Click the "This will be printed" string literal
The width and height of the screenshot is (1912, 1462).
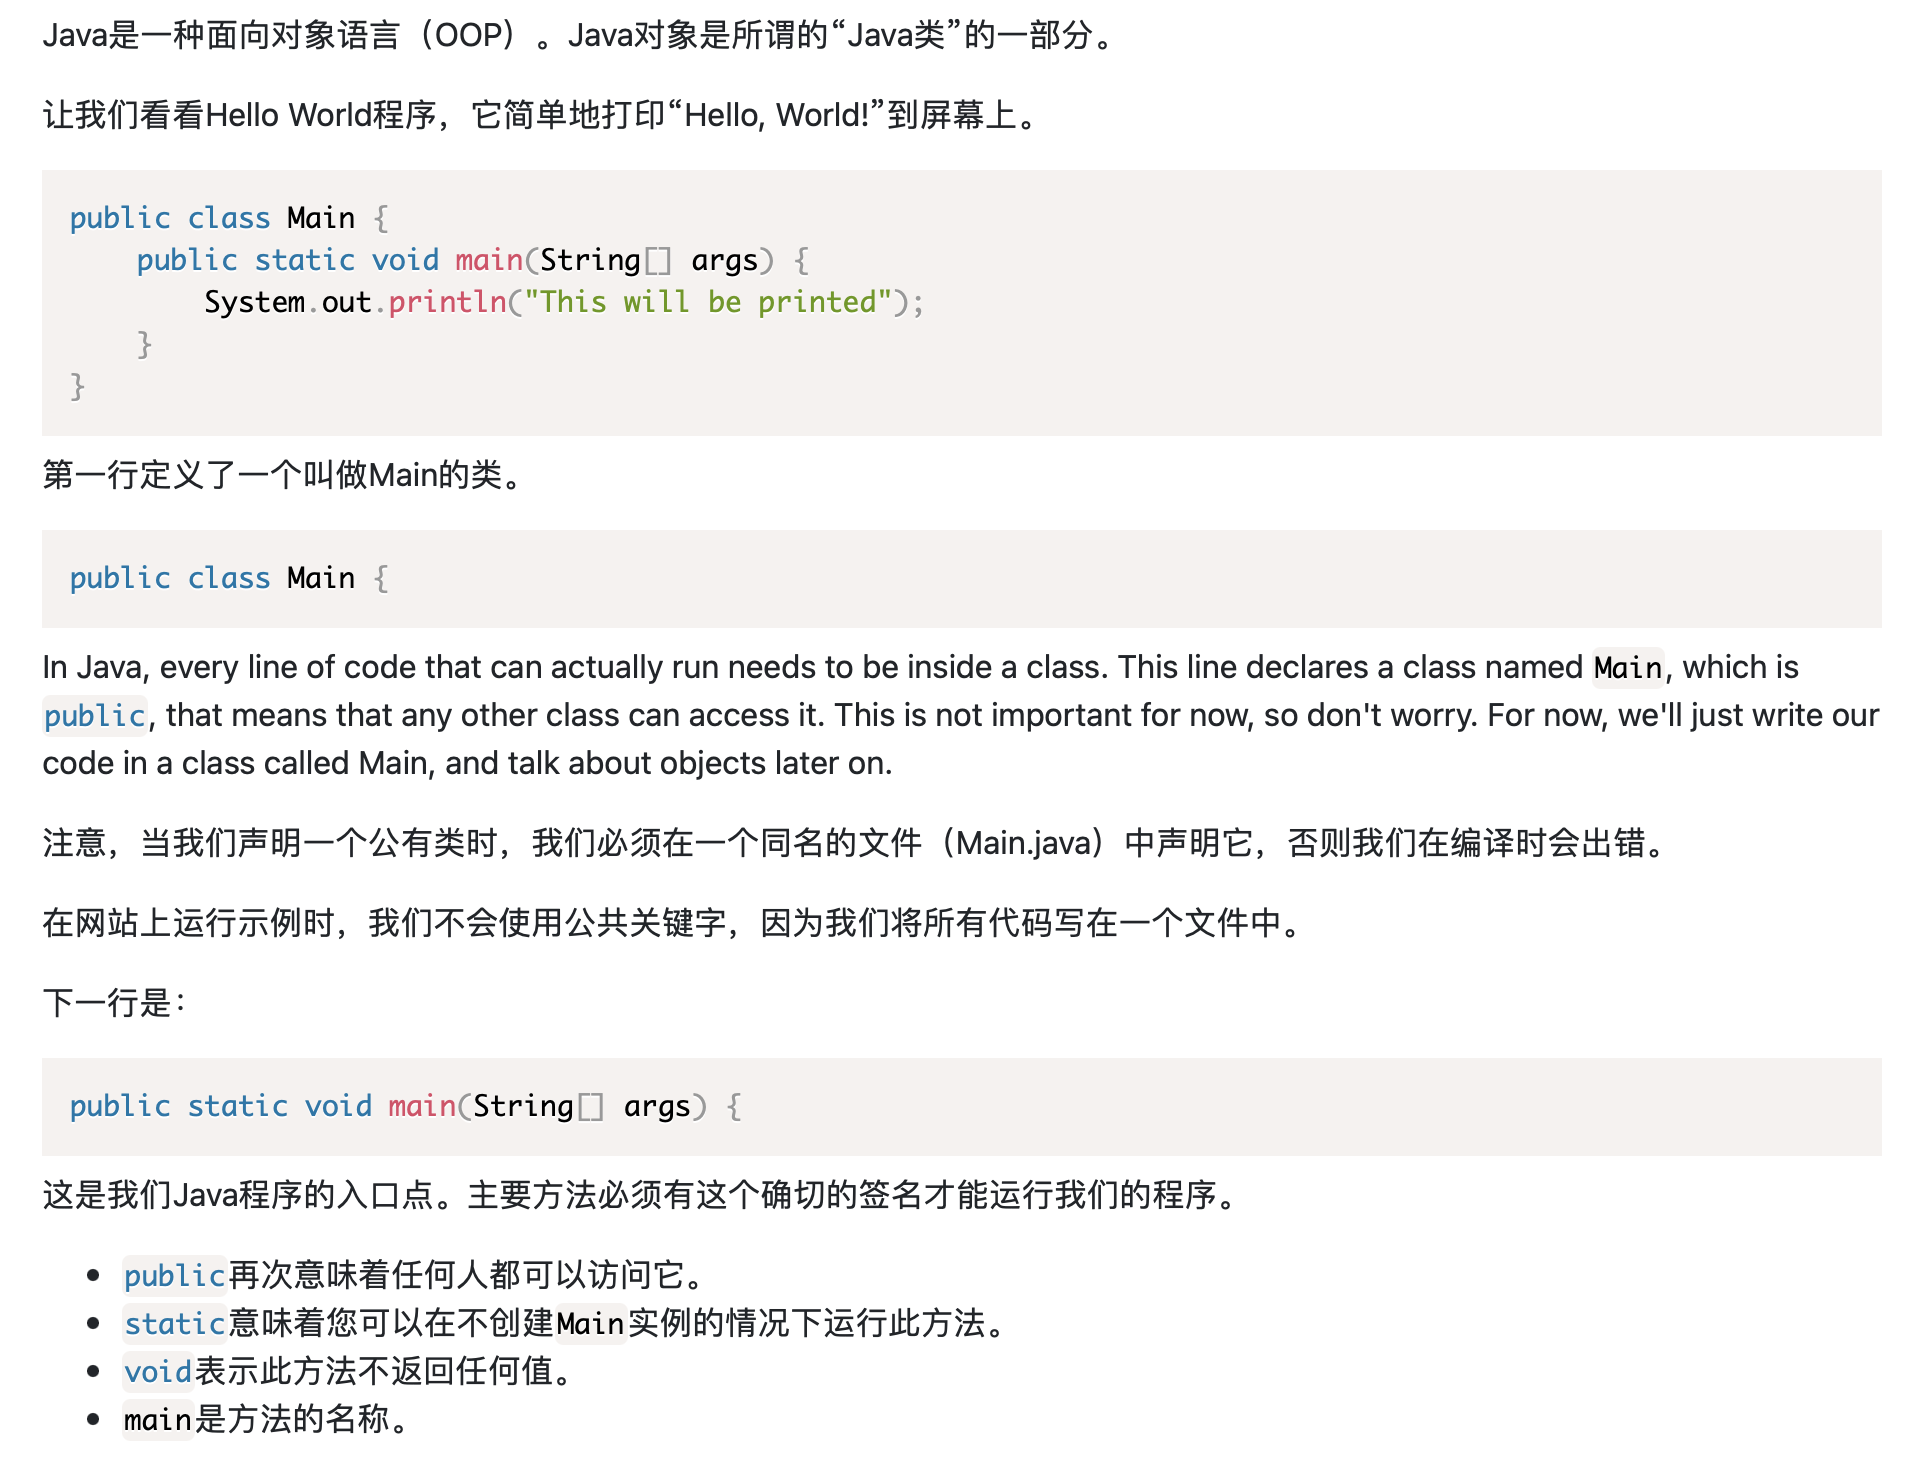707,302
